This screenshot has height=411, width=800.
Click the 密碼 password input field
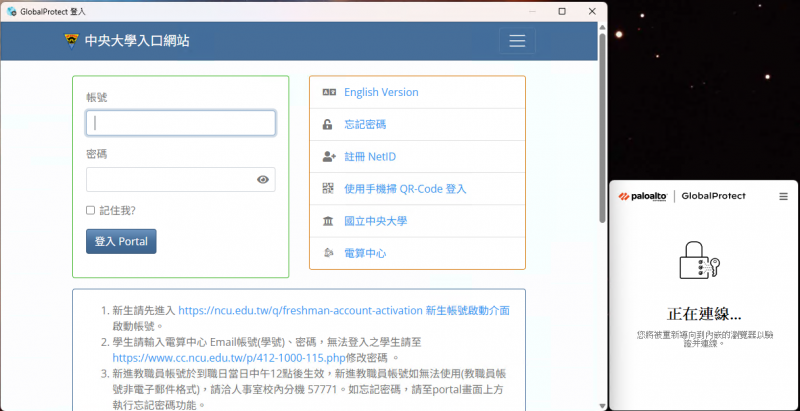pos(170,180)
